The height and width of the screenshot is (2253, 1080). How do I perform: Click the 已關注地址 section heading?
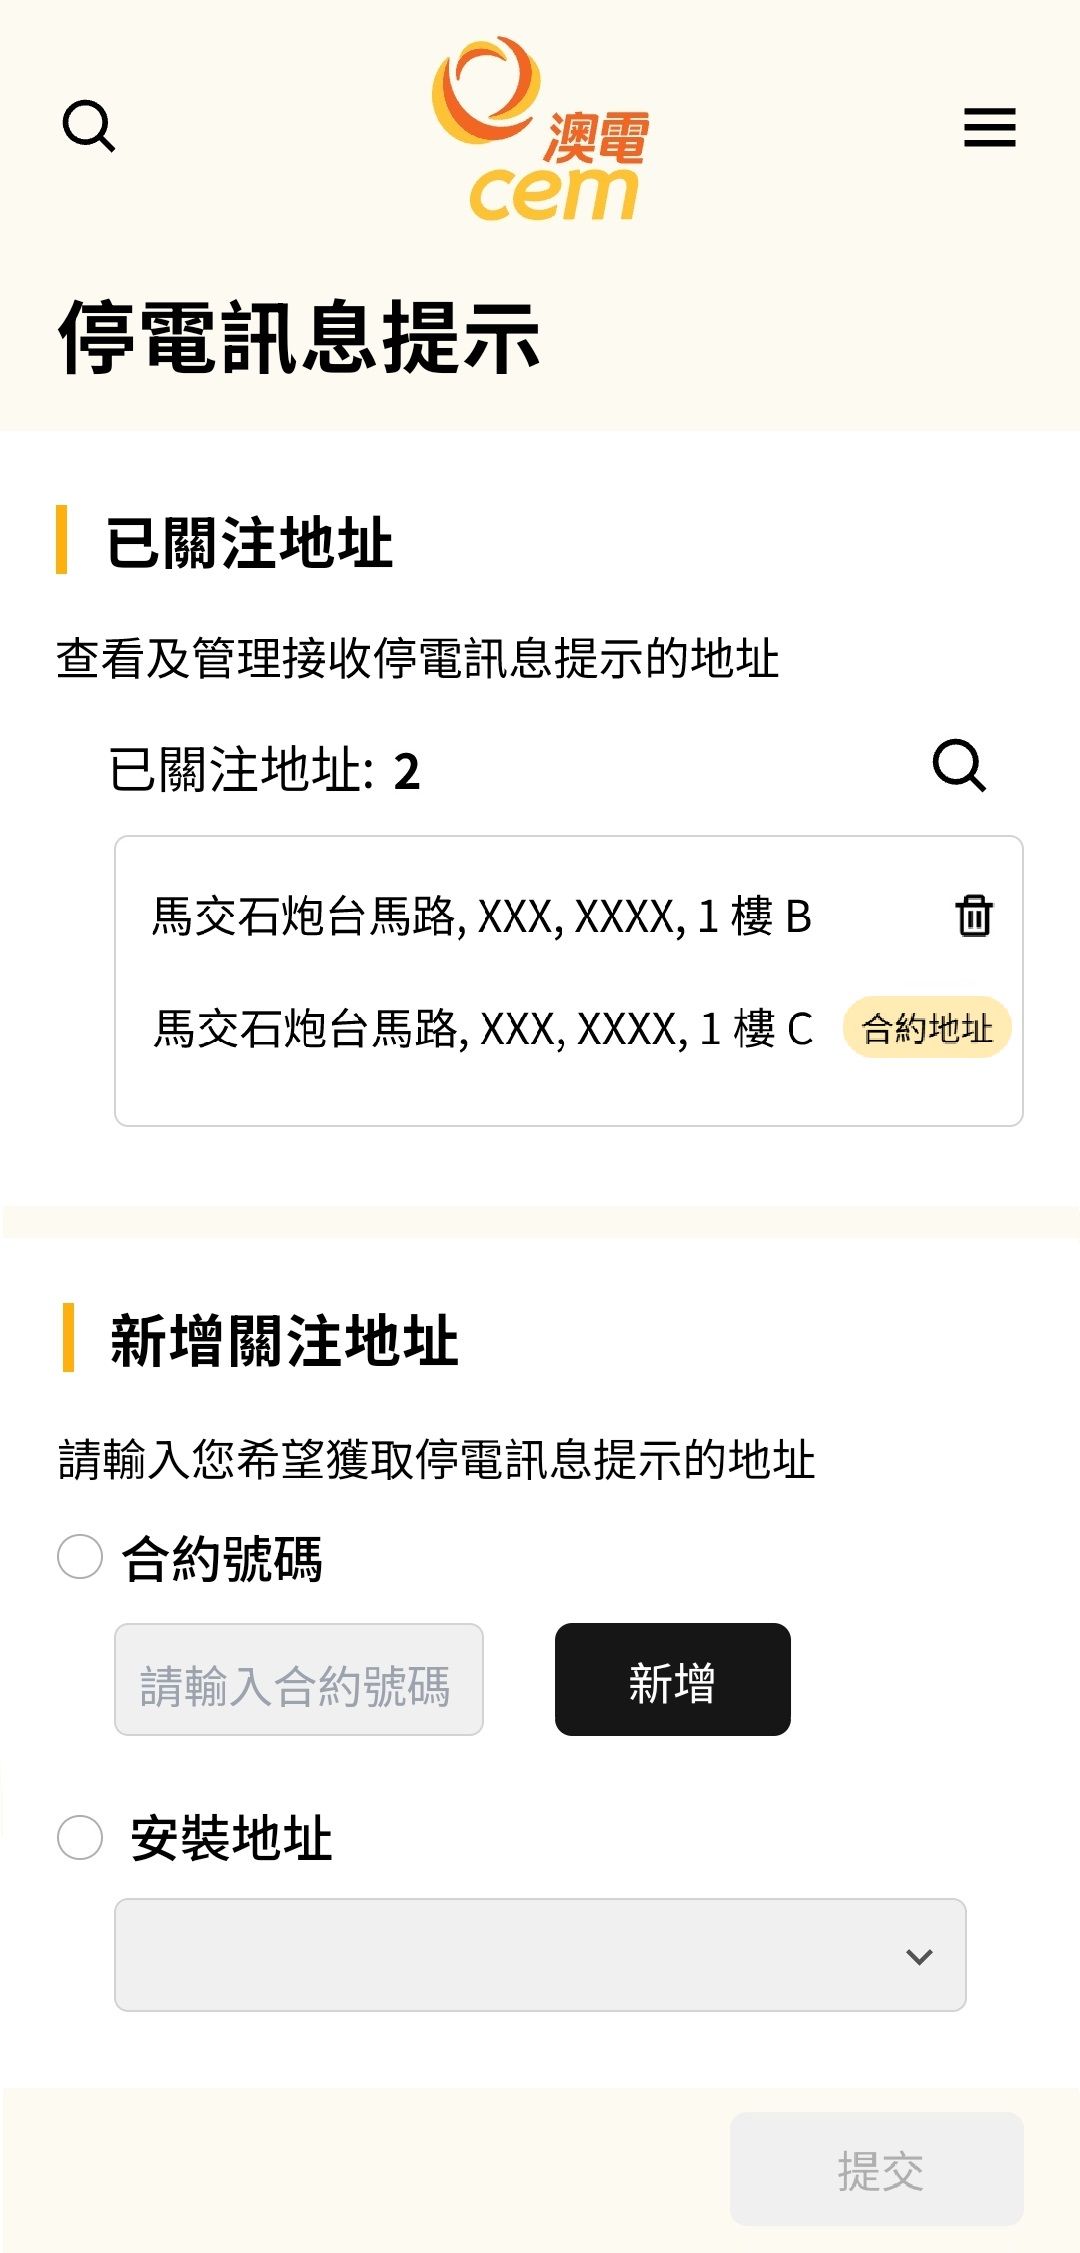(249, 543)
